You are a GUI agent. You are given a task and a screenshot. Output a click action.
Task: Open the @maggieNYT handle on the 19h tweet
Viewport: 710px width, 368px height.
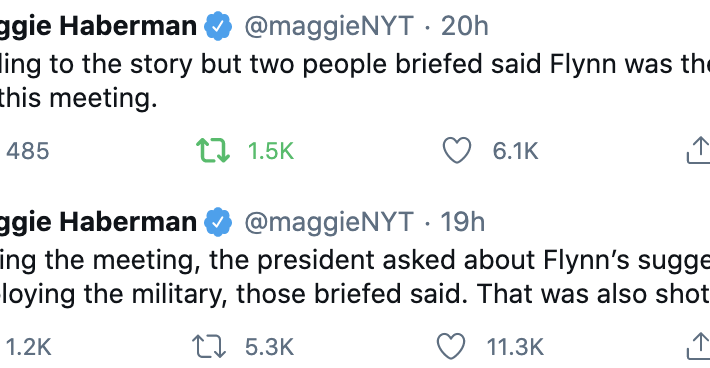(x=329, y=222)
